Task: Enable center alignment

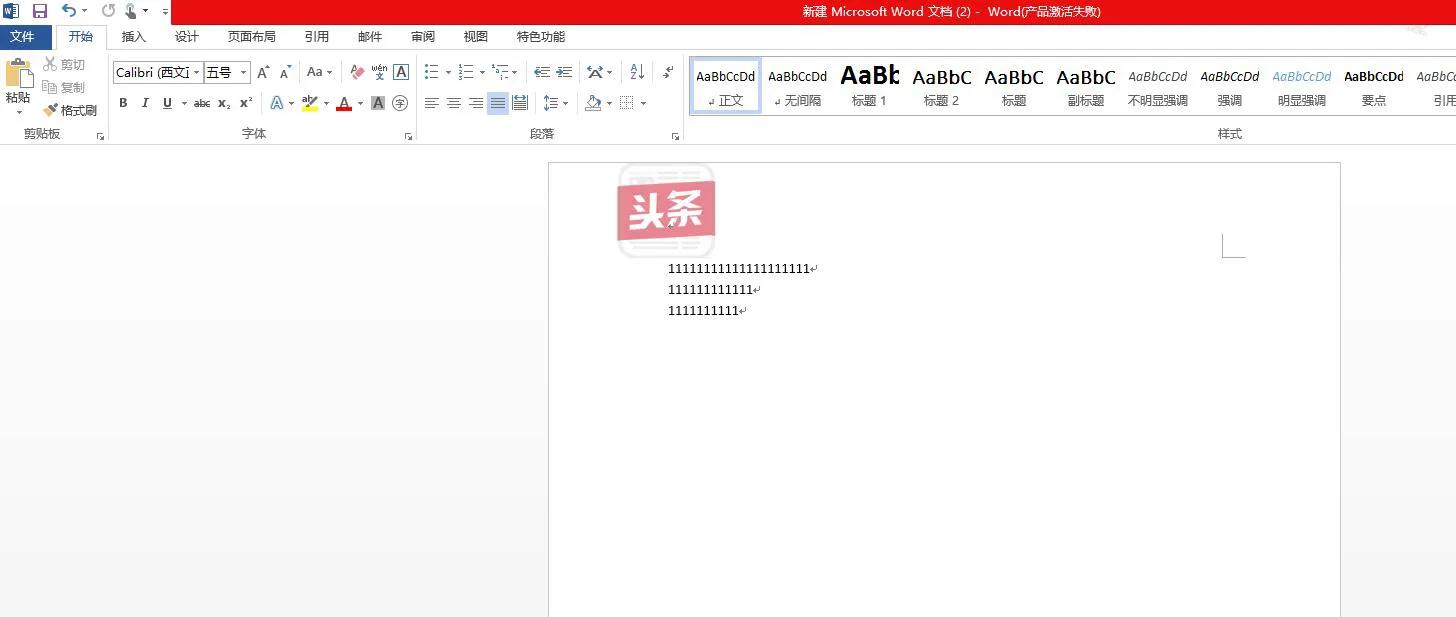Action: point(454,103)
